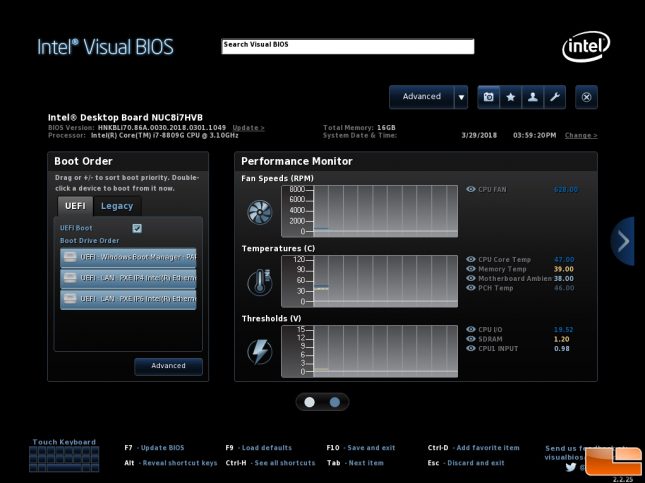Toggle PCH Temp visibility eye
Image resolution: width=645 pixels, height=483 pixels.
coord(471,288)
